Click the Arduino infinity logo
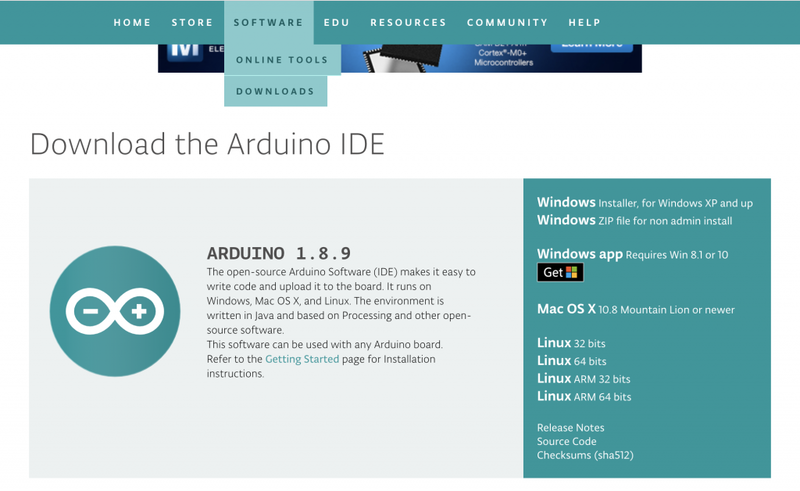The image size is (800, 491). [x=115, y=311]
